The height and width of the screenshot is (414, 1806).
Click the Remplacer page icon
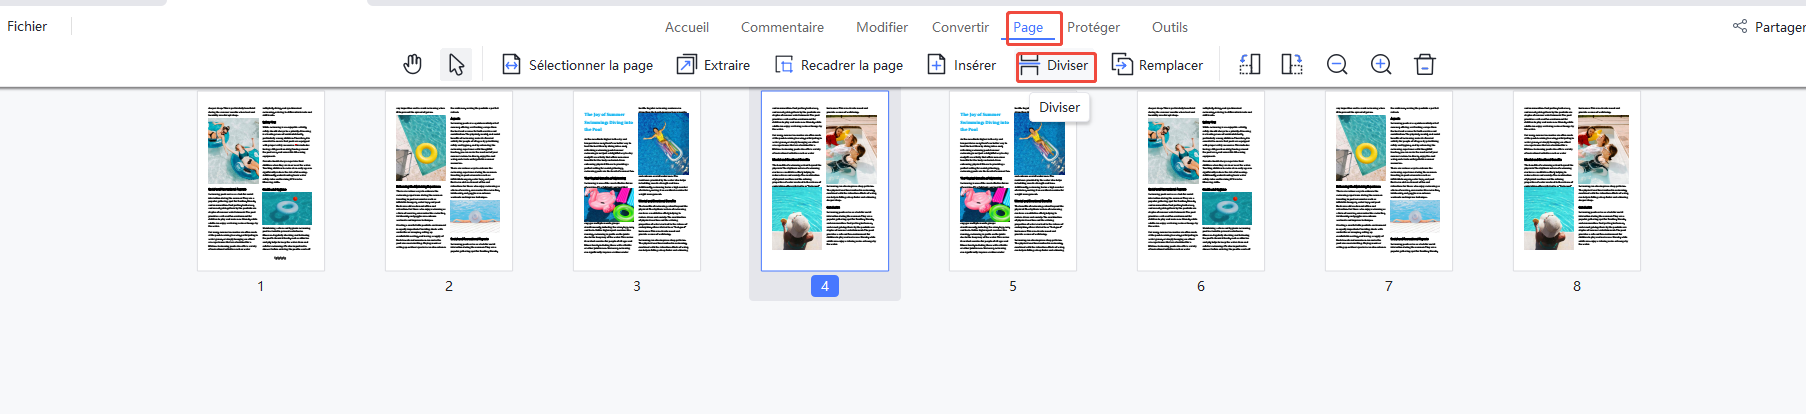[1122, 65]
